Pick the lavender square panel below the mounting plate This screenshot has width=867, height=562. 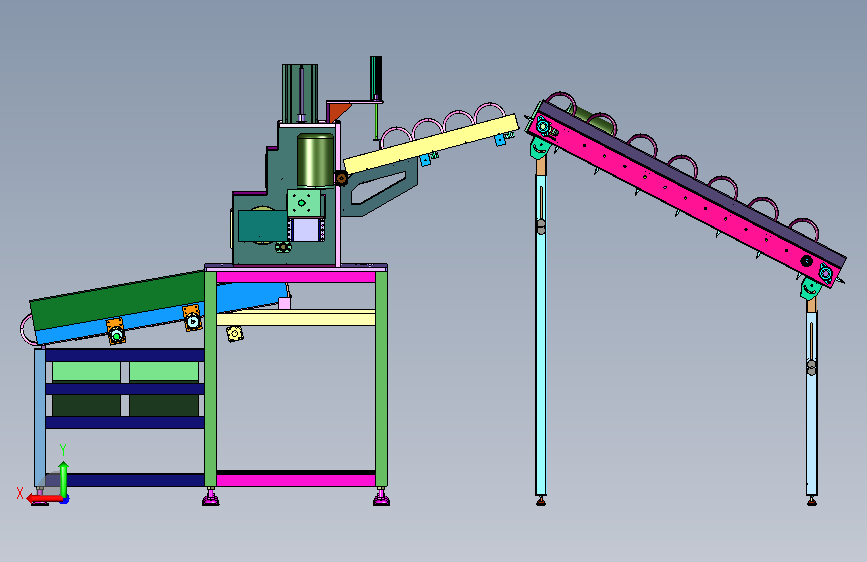(306, 230)
